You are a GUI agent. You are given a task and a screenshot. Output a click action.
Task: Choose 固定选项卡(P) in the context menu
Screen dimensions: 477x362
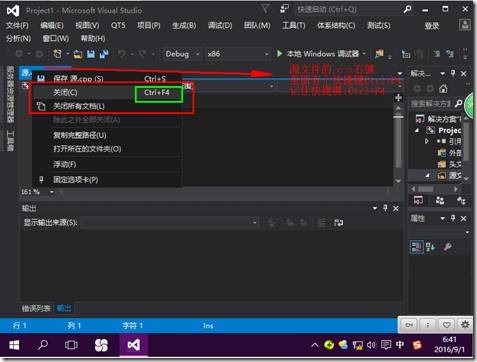107,180
